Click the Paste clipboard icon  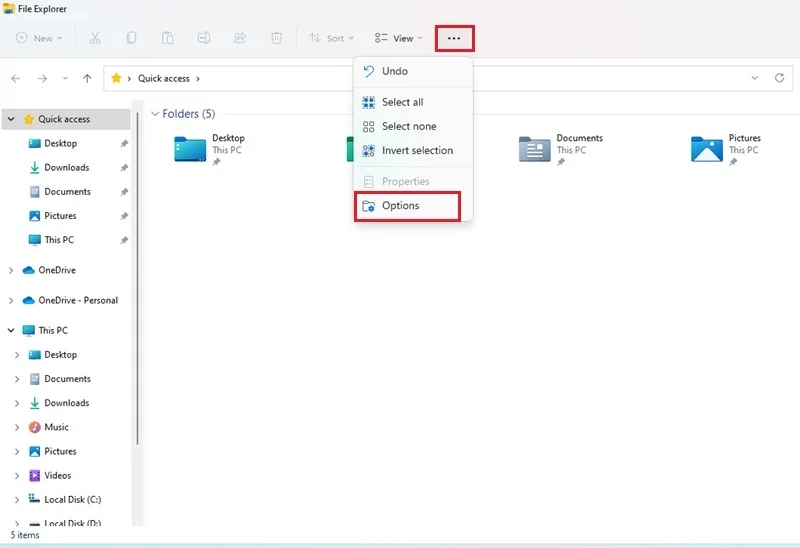click(x=168, y=38)
